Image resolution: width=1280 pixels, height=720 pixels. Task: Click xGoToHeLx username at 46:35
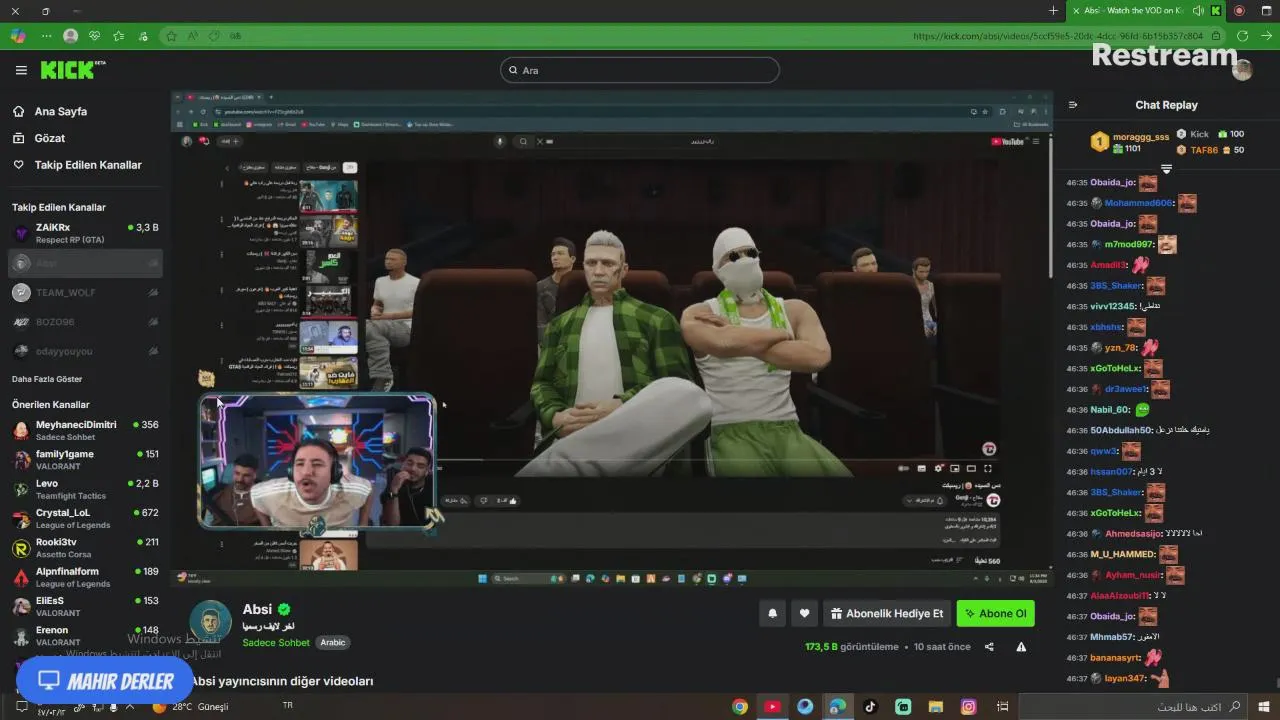point(1115,368)
